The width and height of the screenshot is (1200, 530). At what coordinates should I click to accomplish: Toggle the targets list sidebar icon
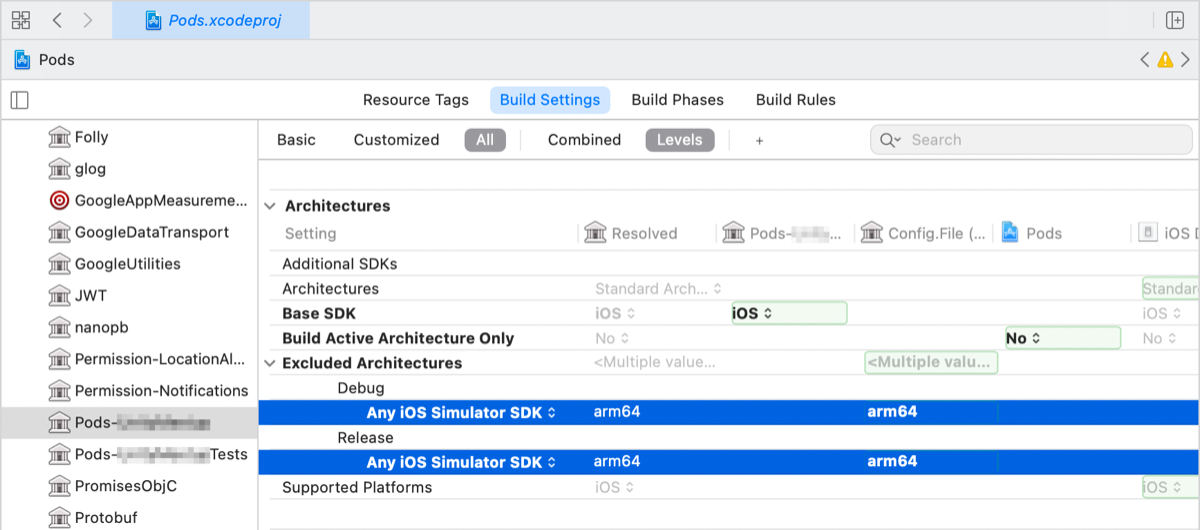pos(20,100)
